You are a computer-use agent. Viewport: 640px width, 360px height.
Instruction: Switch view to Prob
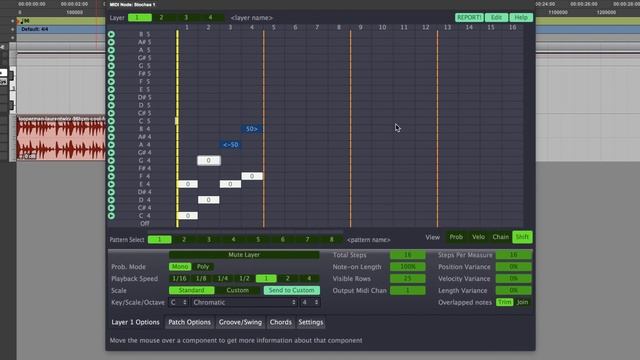(x=456, y=237)
